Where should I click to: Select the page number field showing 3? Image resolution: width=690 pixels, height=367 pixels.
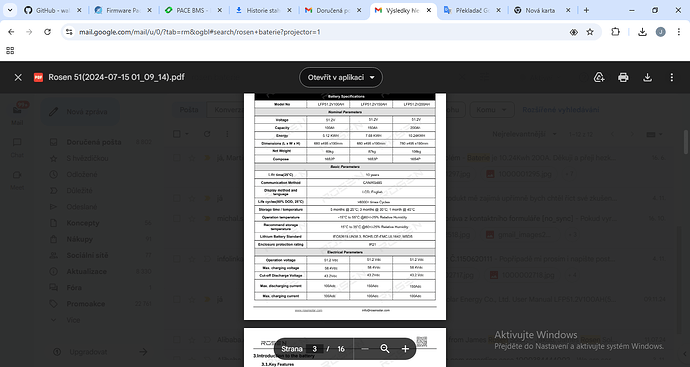pyautogui.click(x=315, y=349)
